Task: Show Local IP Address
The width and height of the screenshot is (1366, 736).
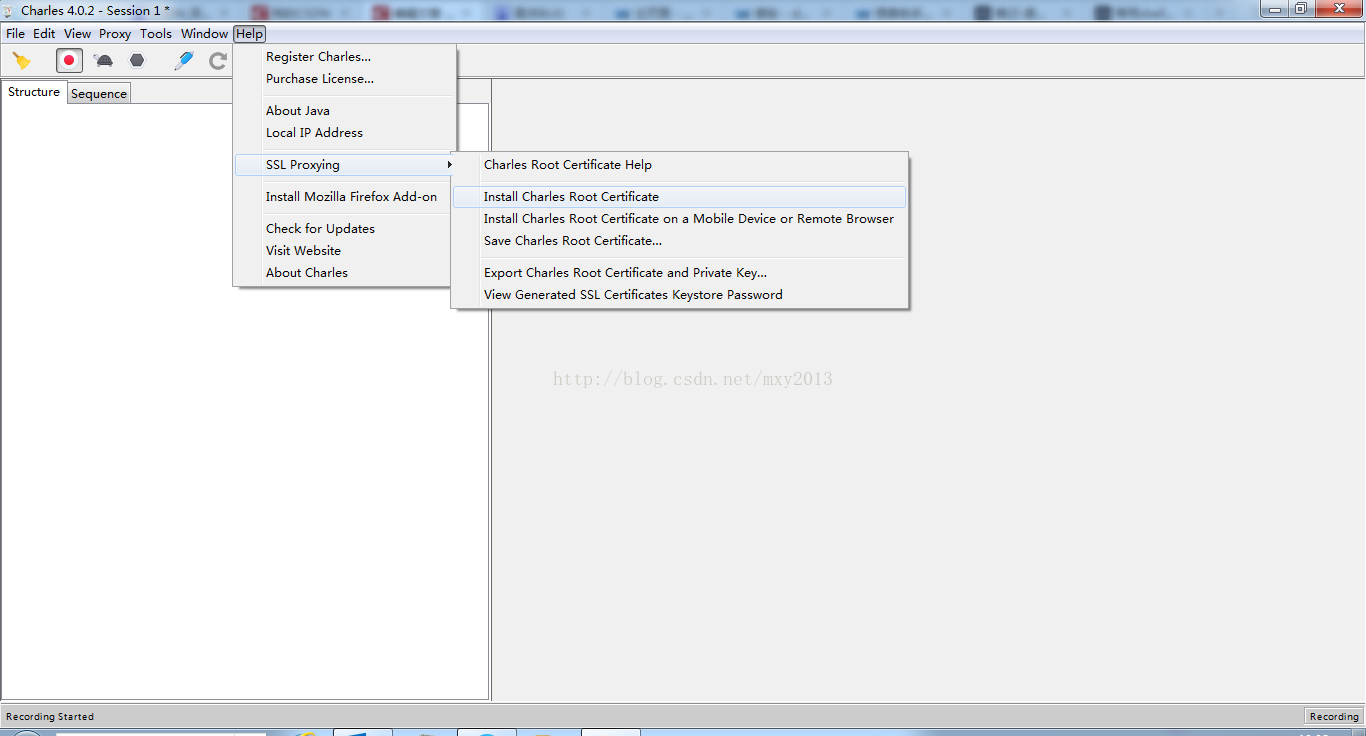Action: (345, 133)
